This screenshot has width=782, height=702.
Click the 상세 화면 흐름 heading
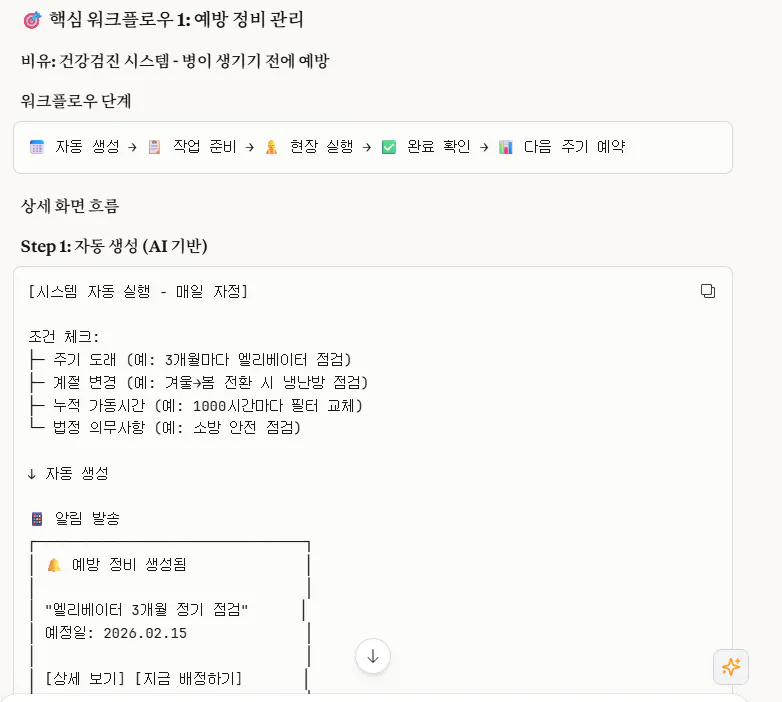[70, 206]
